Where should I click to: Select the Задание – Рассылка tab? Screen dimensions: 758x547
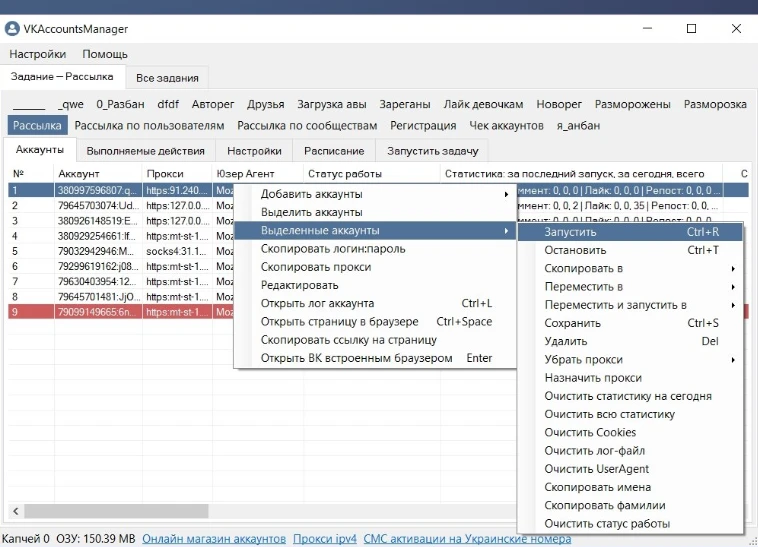click(x=62, y=76)
